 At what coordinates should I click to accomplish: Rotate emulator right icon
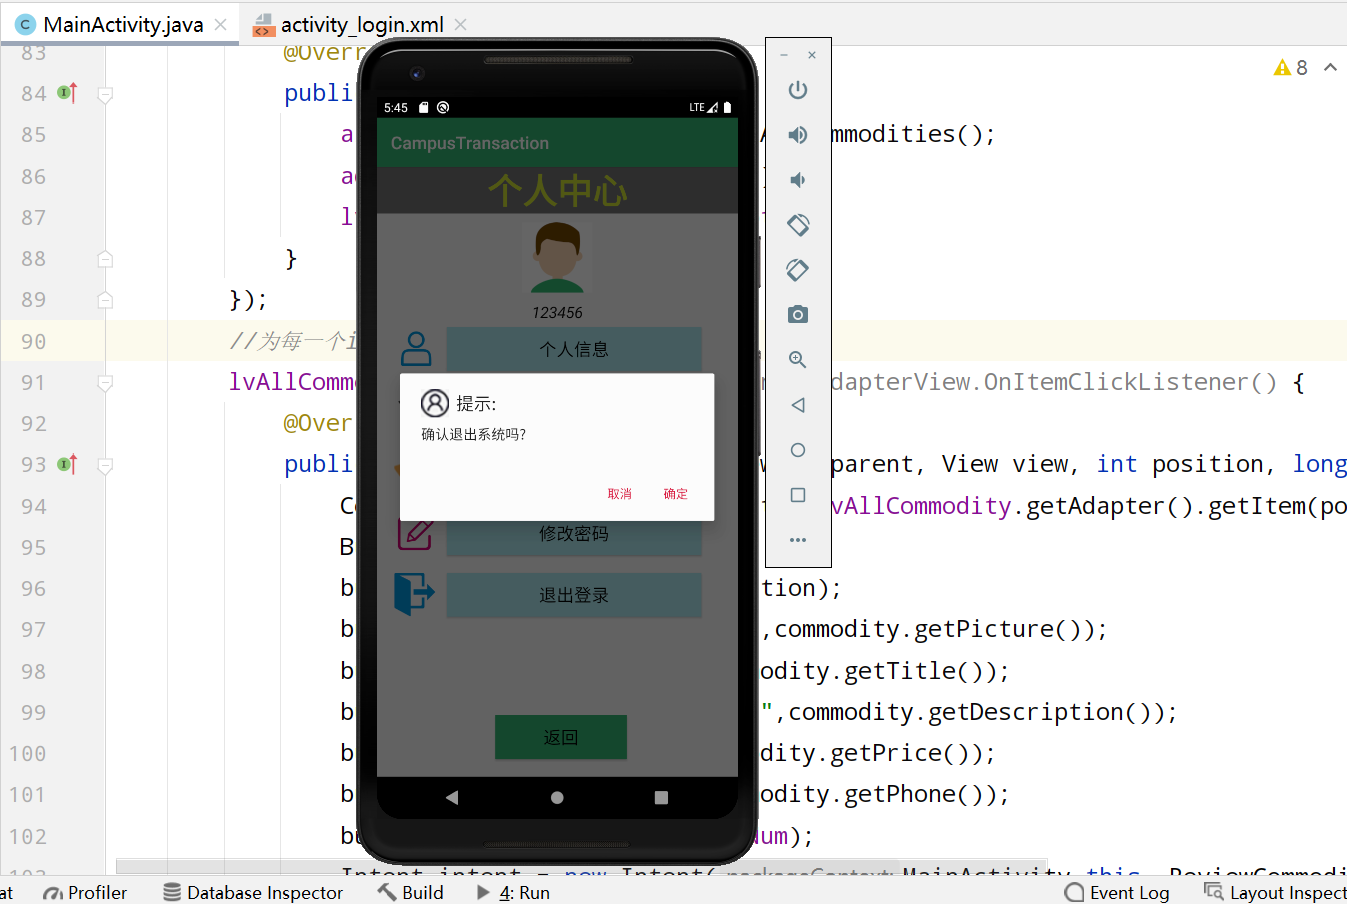click(x=797, y=270)
